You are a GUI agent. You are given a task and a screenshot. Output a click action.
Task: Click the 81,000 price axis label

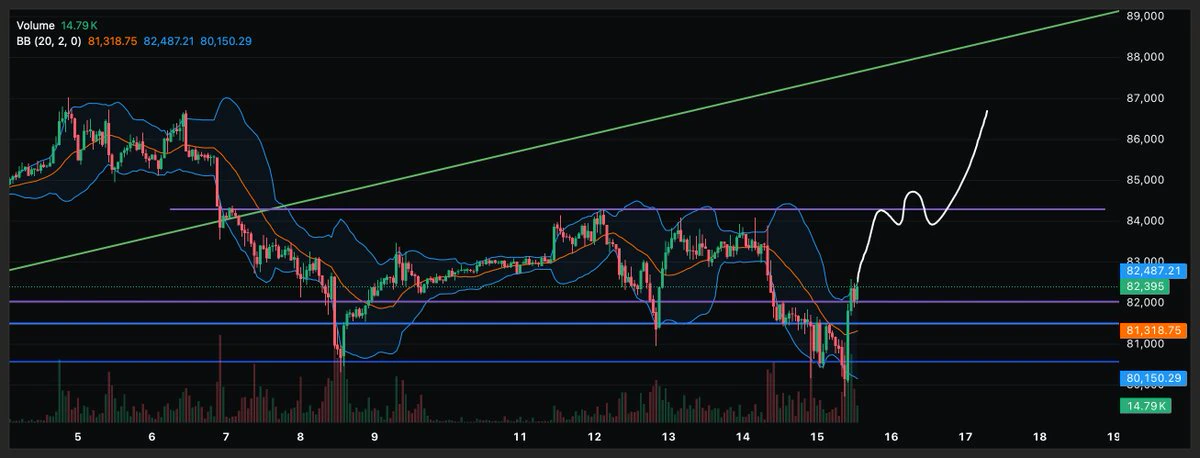pos(1145,344)
